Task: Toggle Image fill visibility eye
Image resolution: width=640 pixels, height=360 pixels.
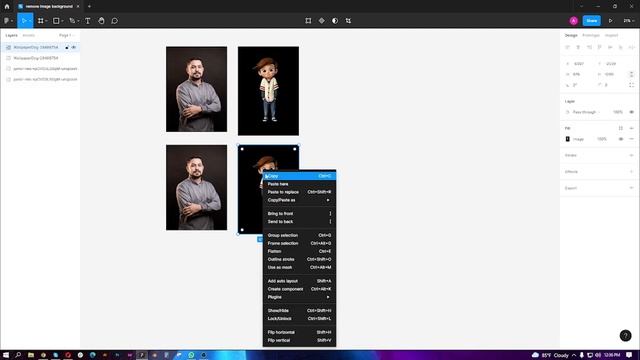Action: pyautogui.click(x=621, y=139)
